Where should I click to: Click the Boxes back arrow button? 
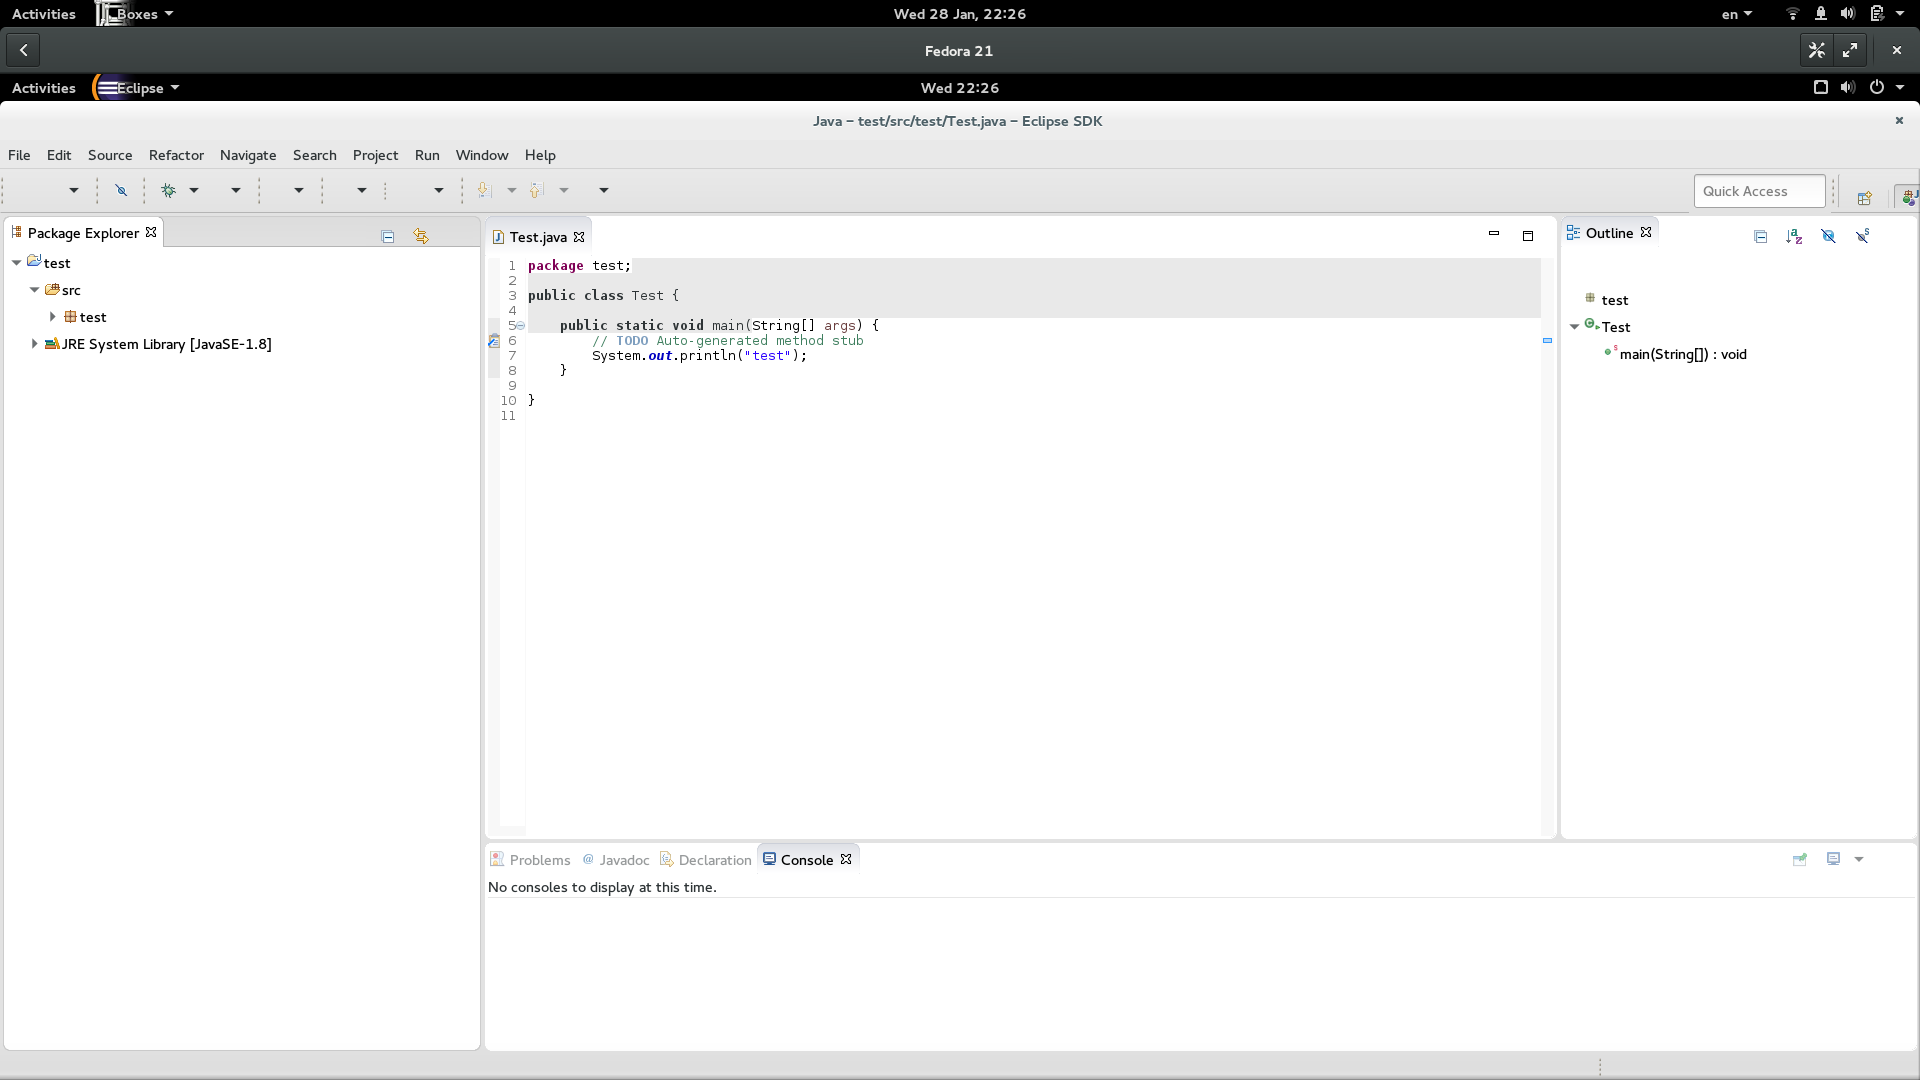(23, 50)
